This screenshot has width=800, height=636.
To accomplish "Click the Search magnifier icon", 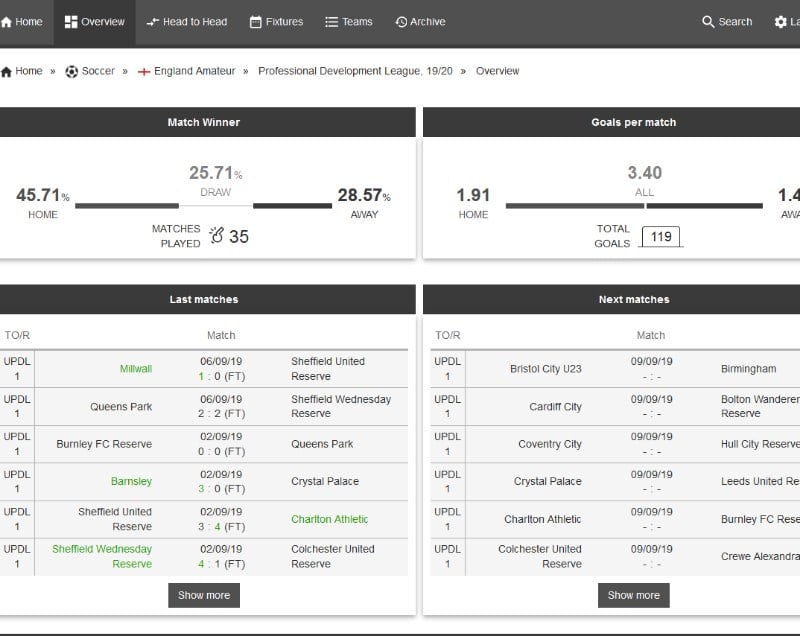I will (708, 22).
